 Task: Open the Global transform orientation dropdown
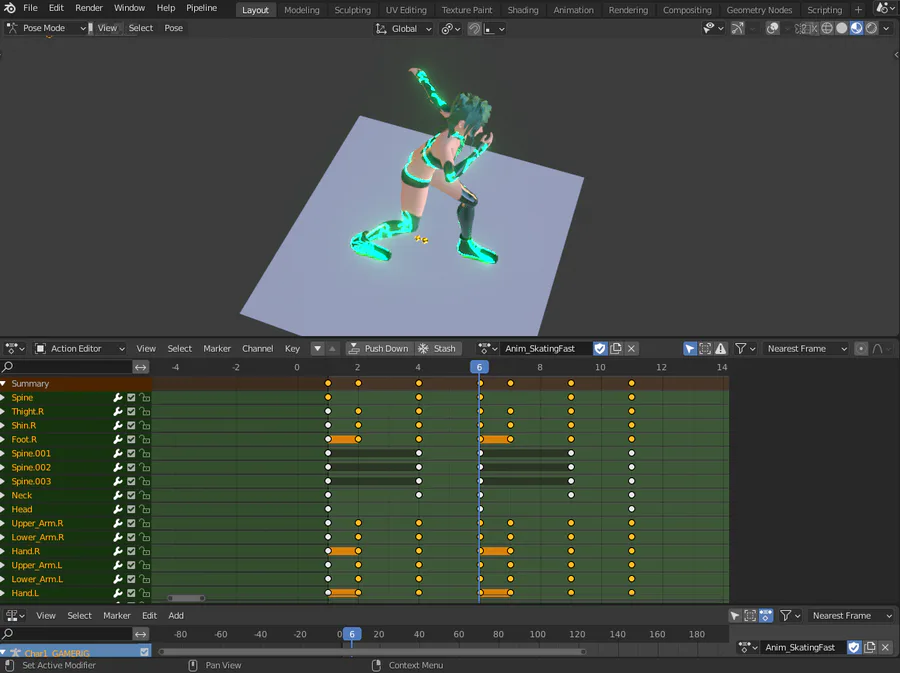(404, 29)
